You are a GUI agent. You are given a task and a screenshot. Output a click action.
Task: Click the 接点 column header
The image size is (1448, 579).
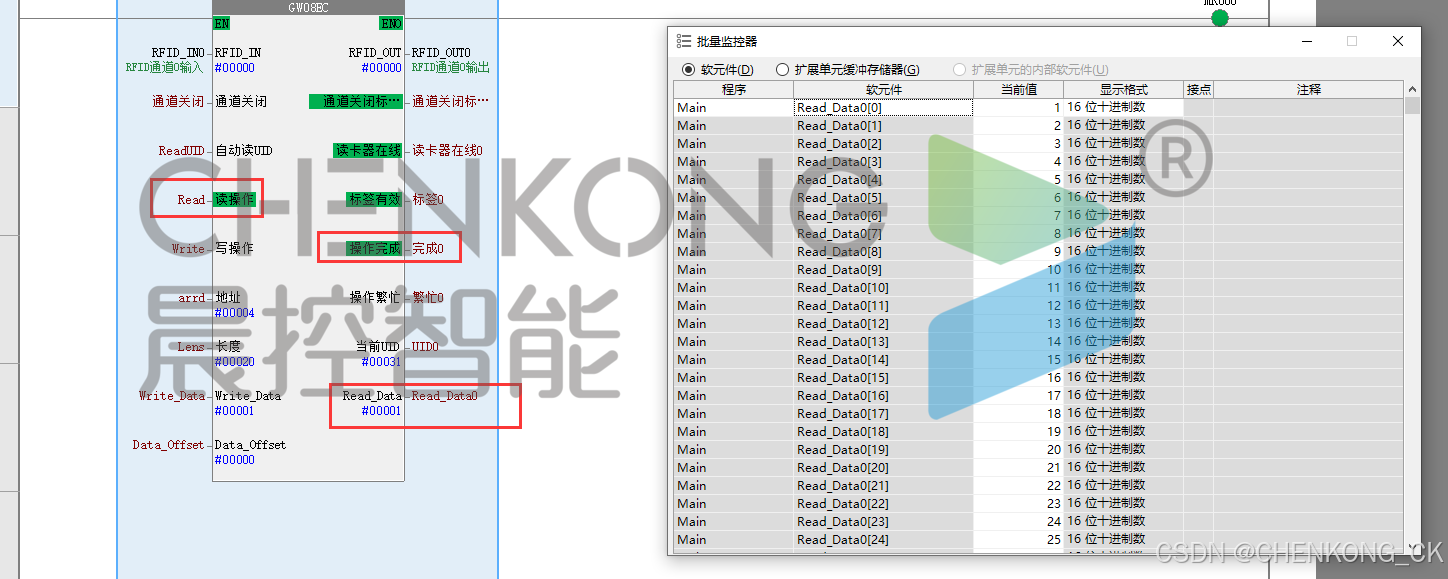(1198, 89)
